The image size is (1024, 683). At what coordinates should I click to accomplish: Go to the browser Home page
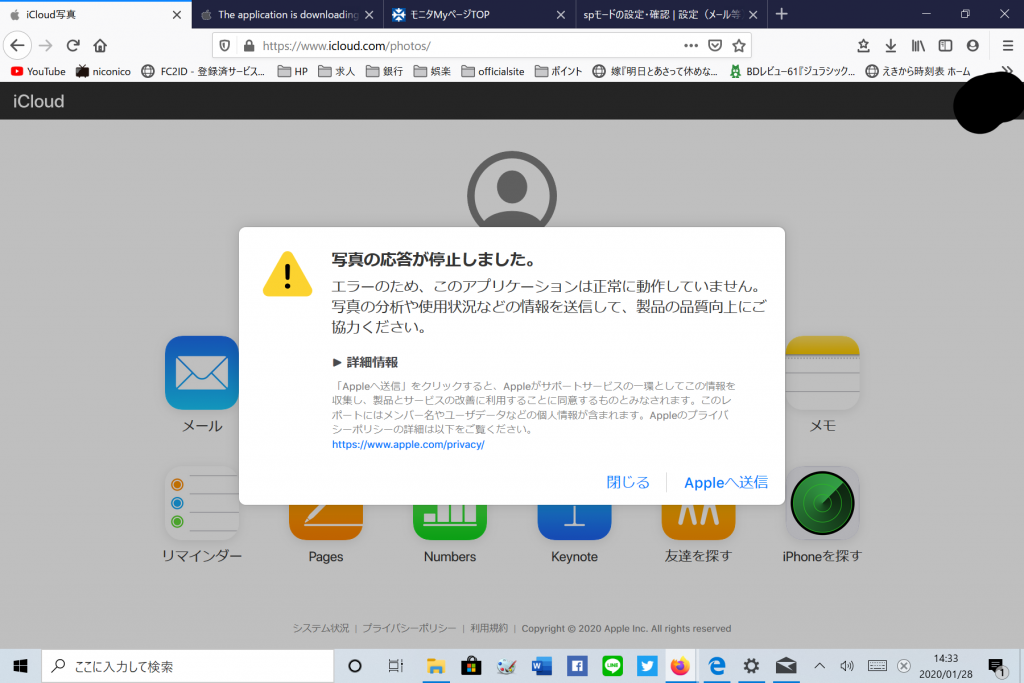pos(100,46)
